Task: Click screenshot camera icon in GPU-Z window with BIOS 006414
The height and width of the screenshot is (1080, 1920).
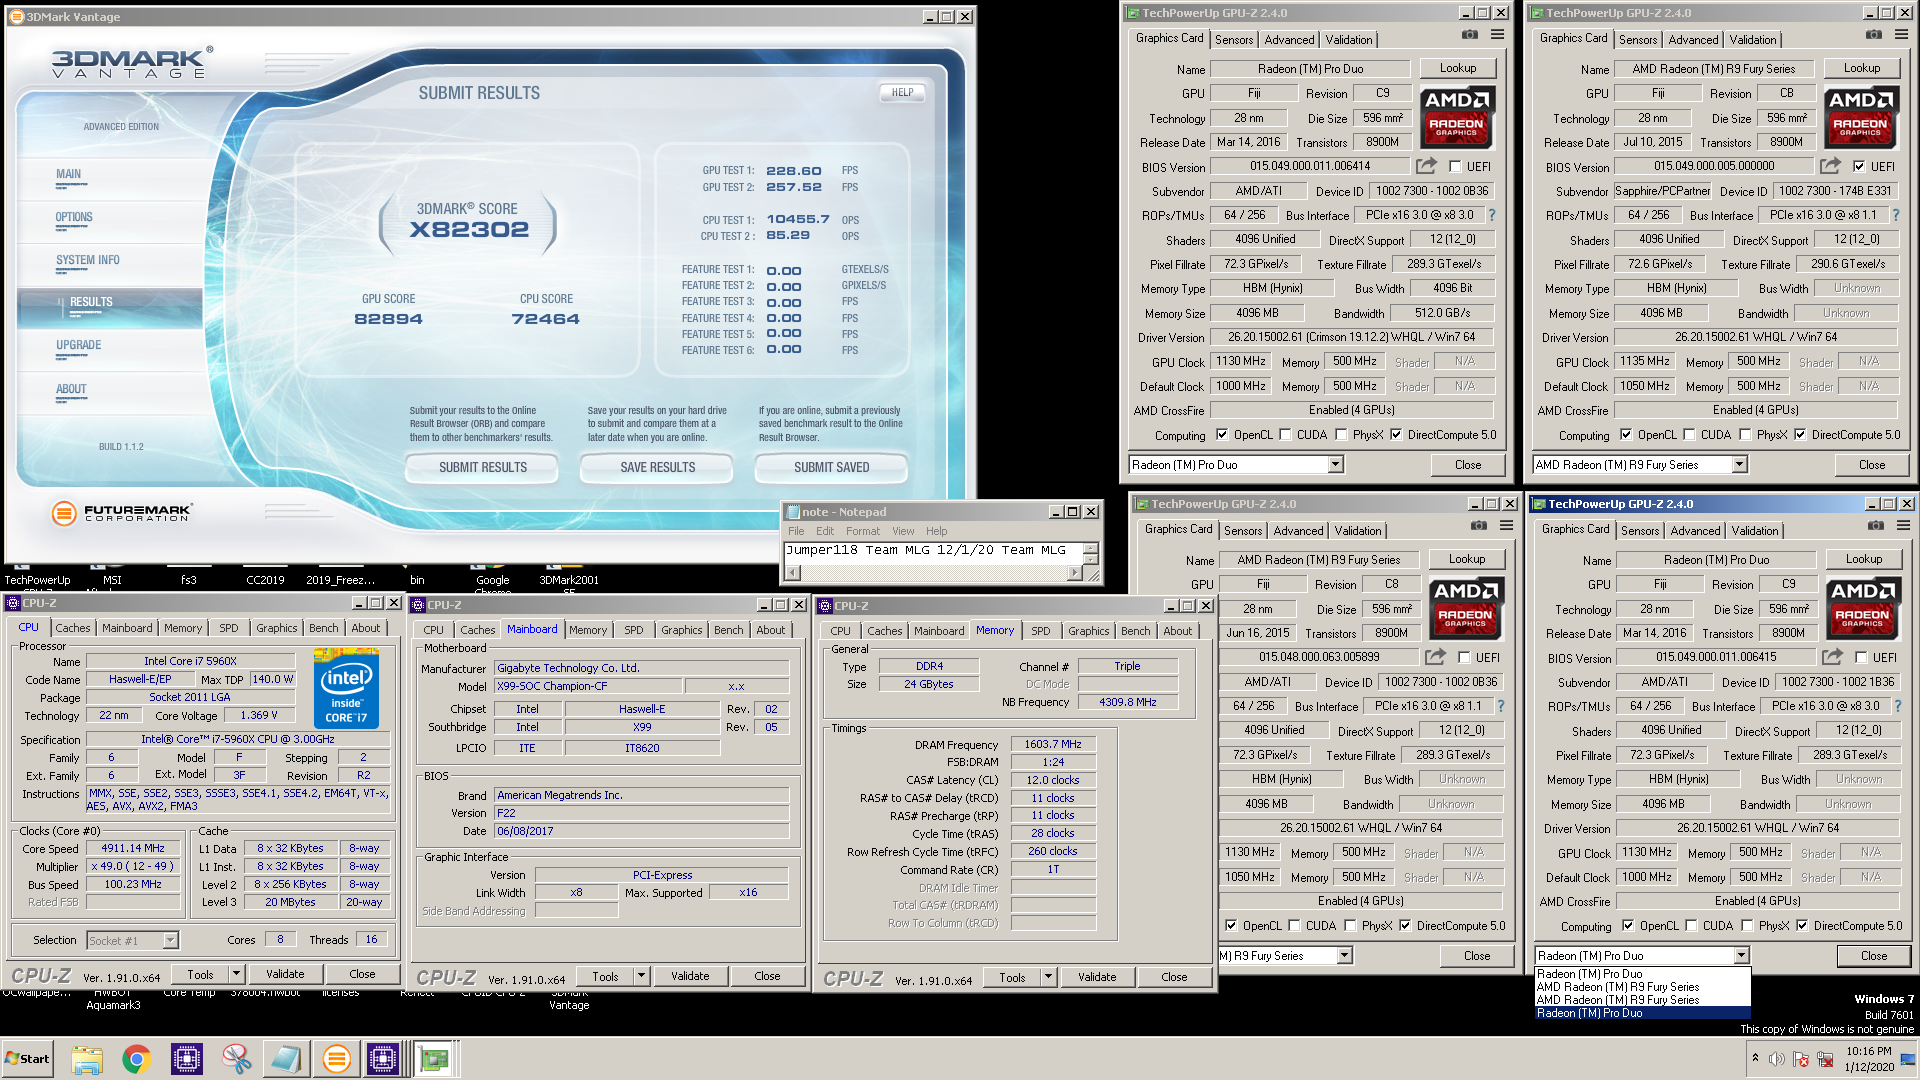Action: 1469,35
